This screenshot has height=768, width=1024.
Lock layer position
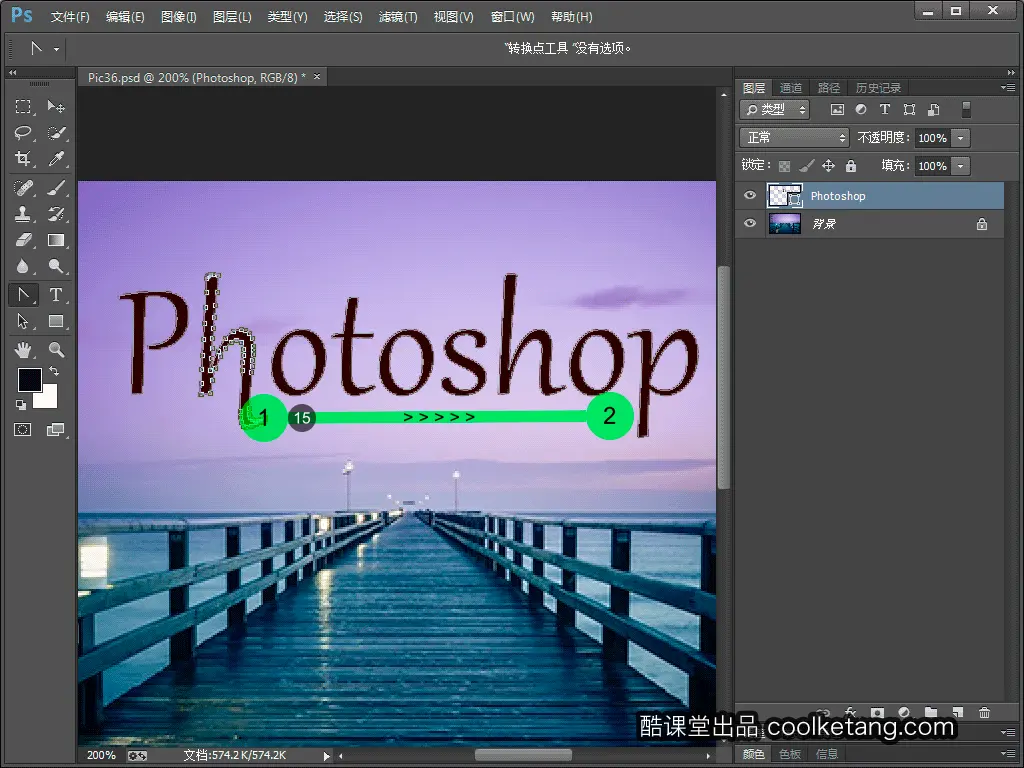coord(828,166)
